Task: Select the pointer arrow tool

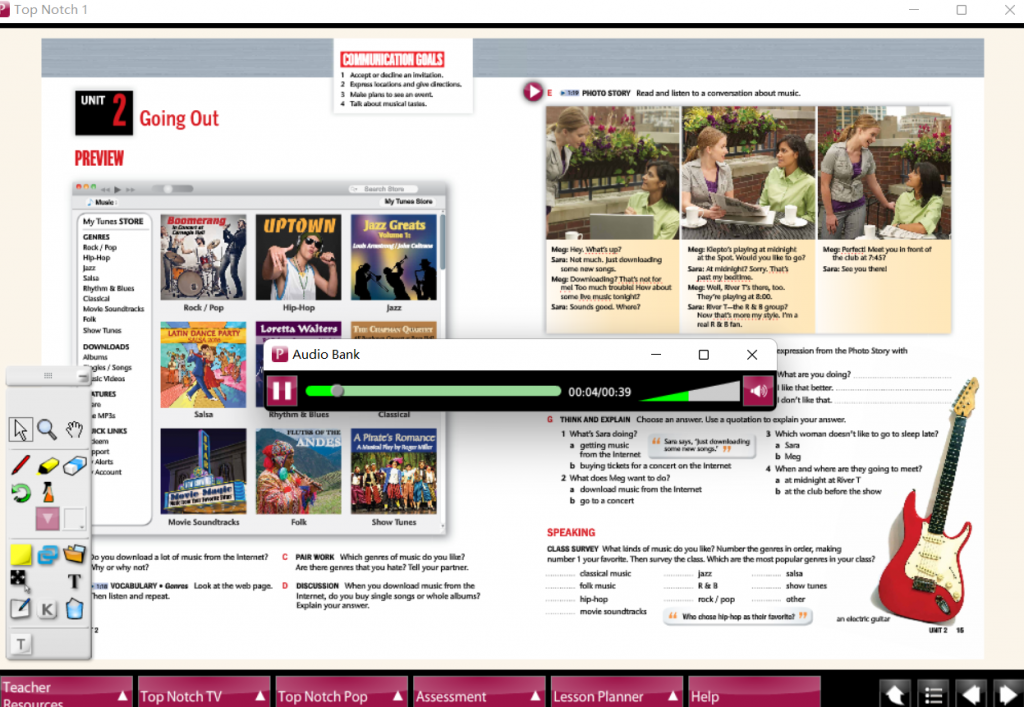Action: click(x=20, y=430)
